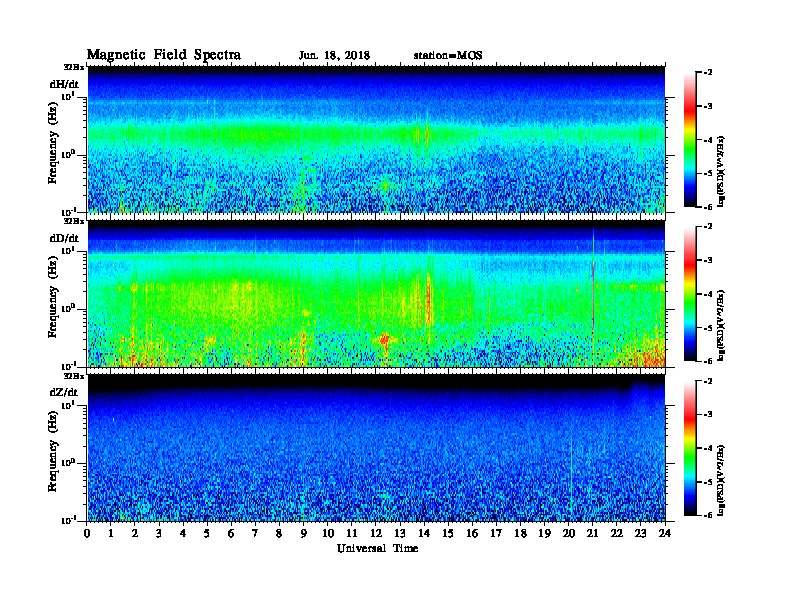The width and height of the screenshot is (792, 612).
Task: Click the color bar beside the dD/dt panel
Action: 690,293
